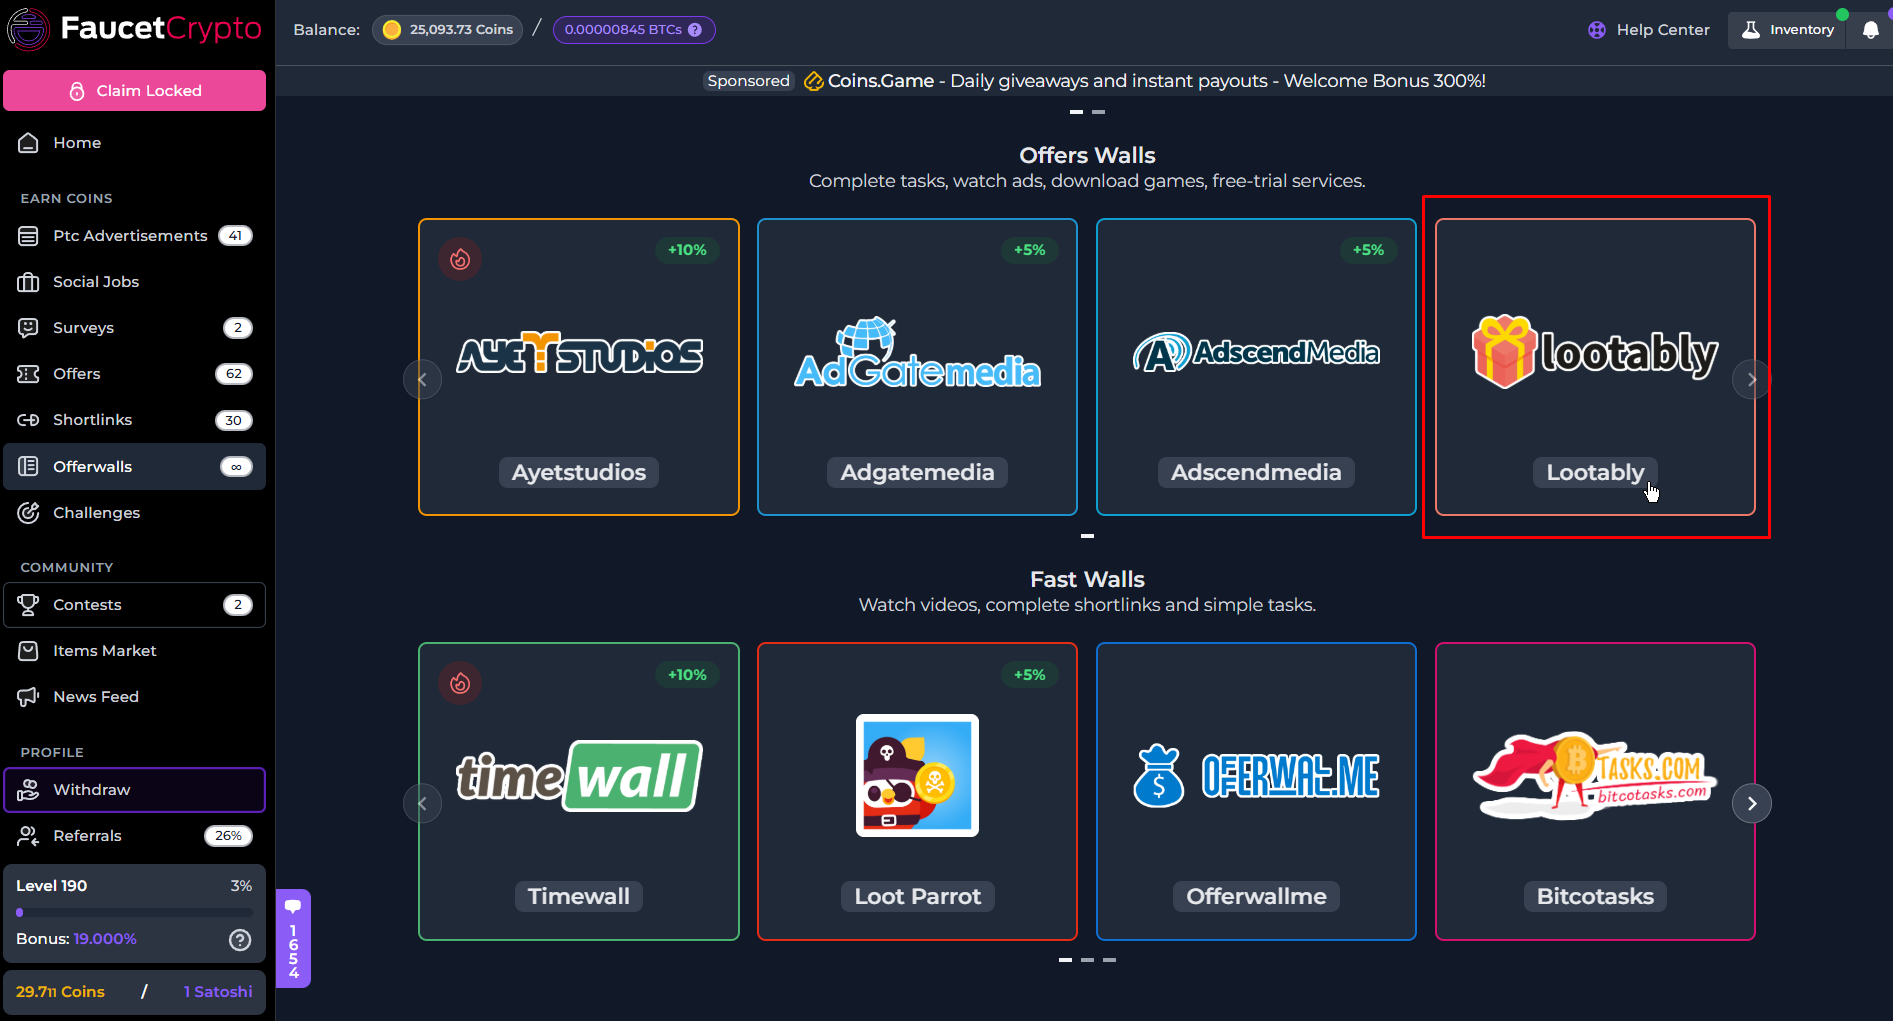Click the Fast Walls next arrow

pyautogui.click(x=1751, y=803)
